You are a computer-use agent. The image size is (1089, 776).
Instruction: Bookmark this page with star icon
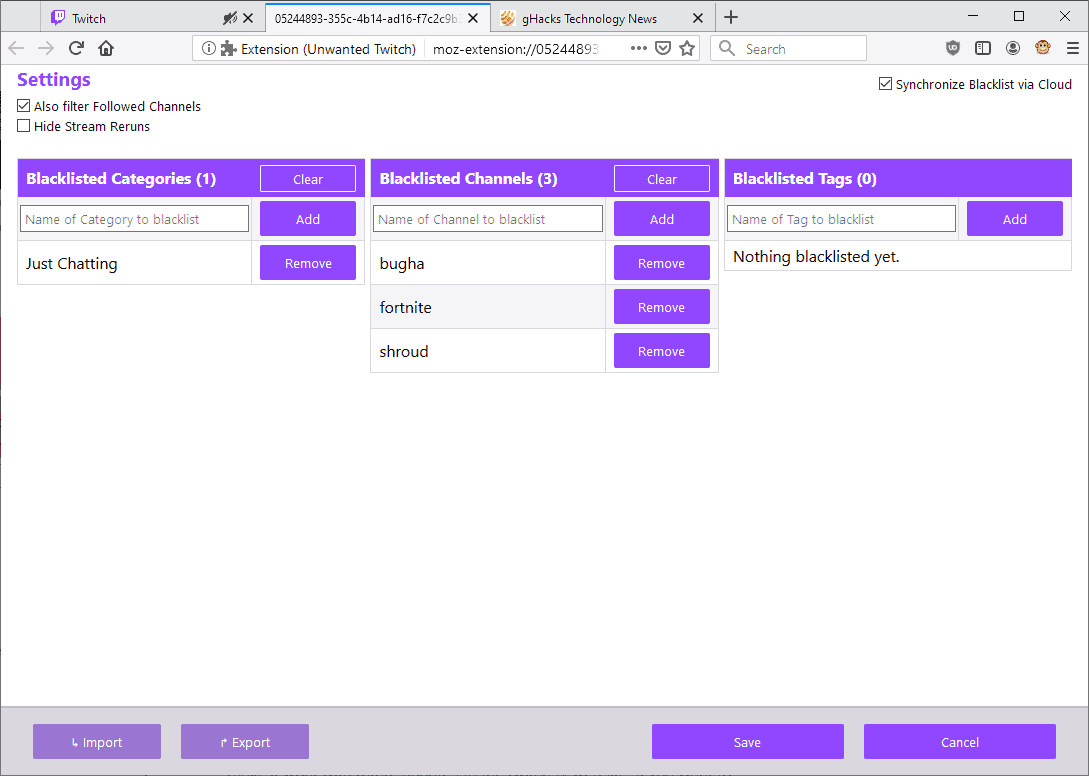(687, 48)
